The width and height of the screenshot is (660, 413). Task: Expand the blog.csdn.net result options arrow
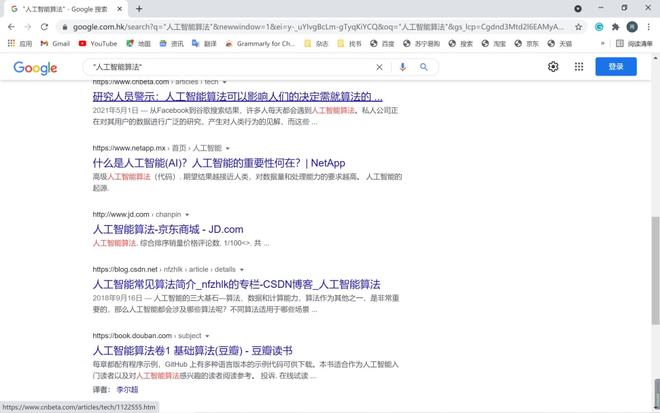point(242,269)
